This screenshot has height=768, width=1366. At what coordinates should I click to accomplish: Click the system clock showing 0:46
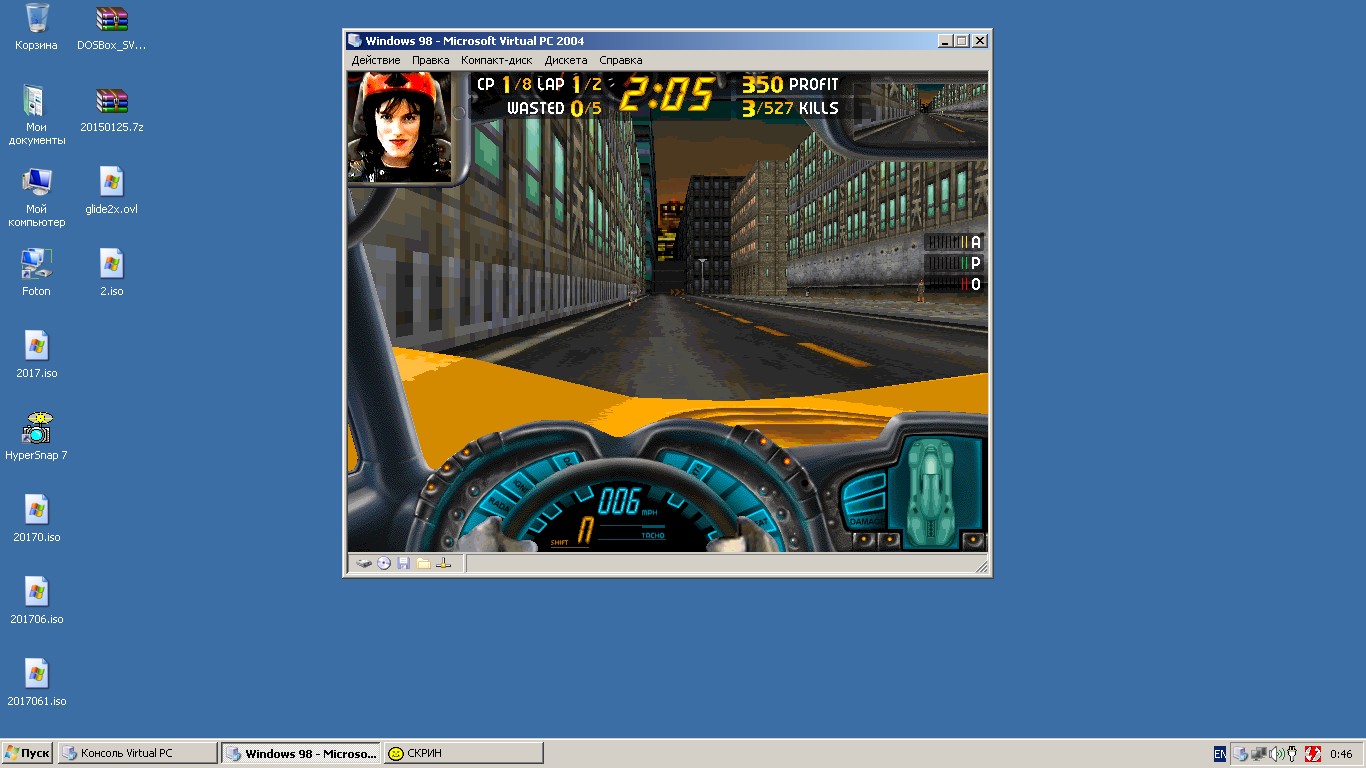1341,754
